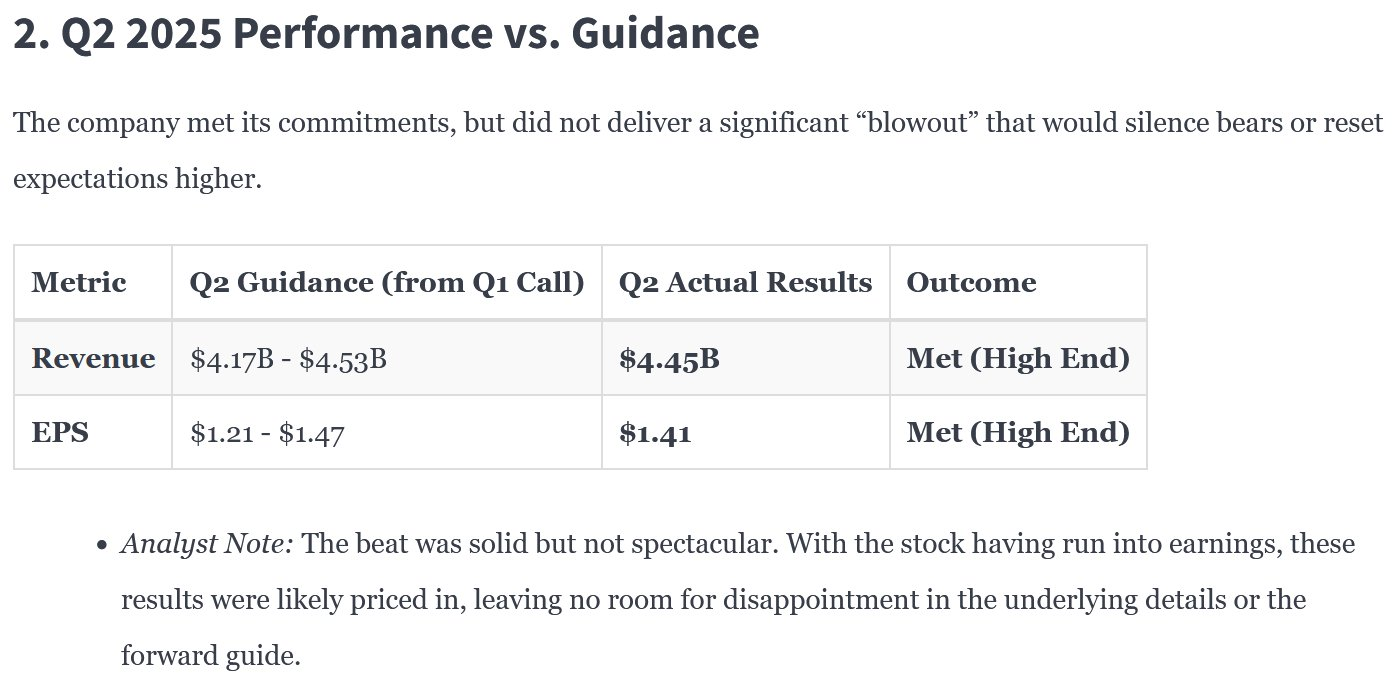This screenshot has height=689, width=1398.
Task: Click the "$4.45B" actual revenue cell
Action: point(669,359)
